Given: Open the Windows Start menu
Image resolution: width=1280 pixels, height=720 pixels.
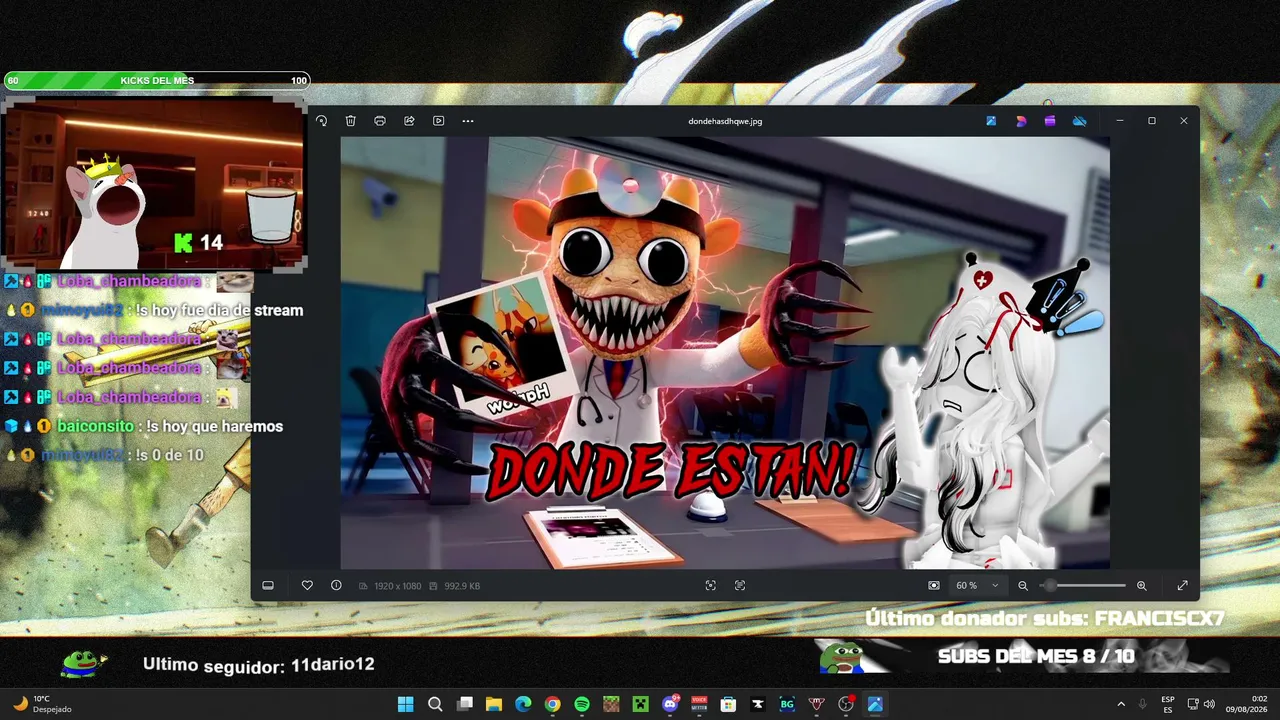Looking at the screenshot, I should tap(405, 704).
